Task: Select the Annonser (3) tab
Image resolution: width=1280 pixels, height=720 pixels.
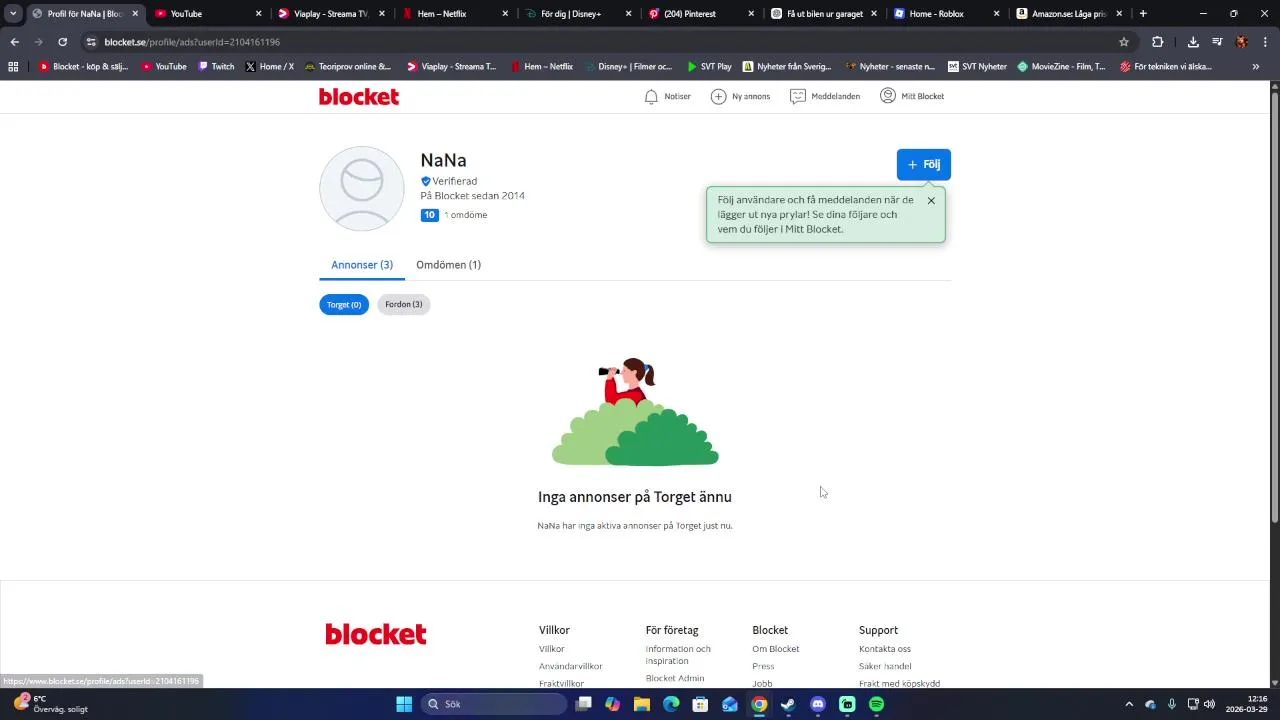Action: (x=362, y=265)
